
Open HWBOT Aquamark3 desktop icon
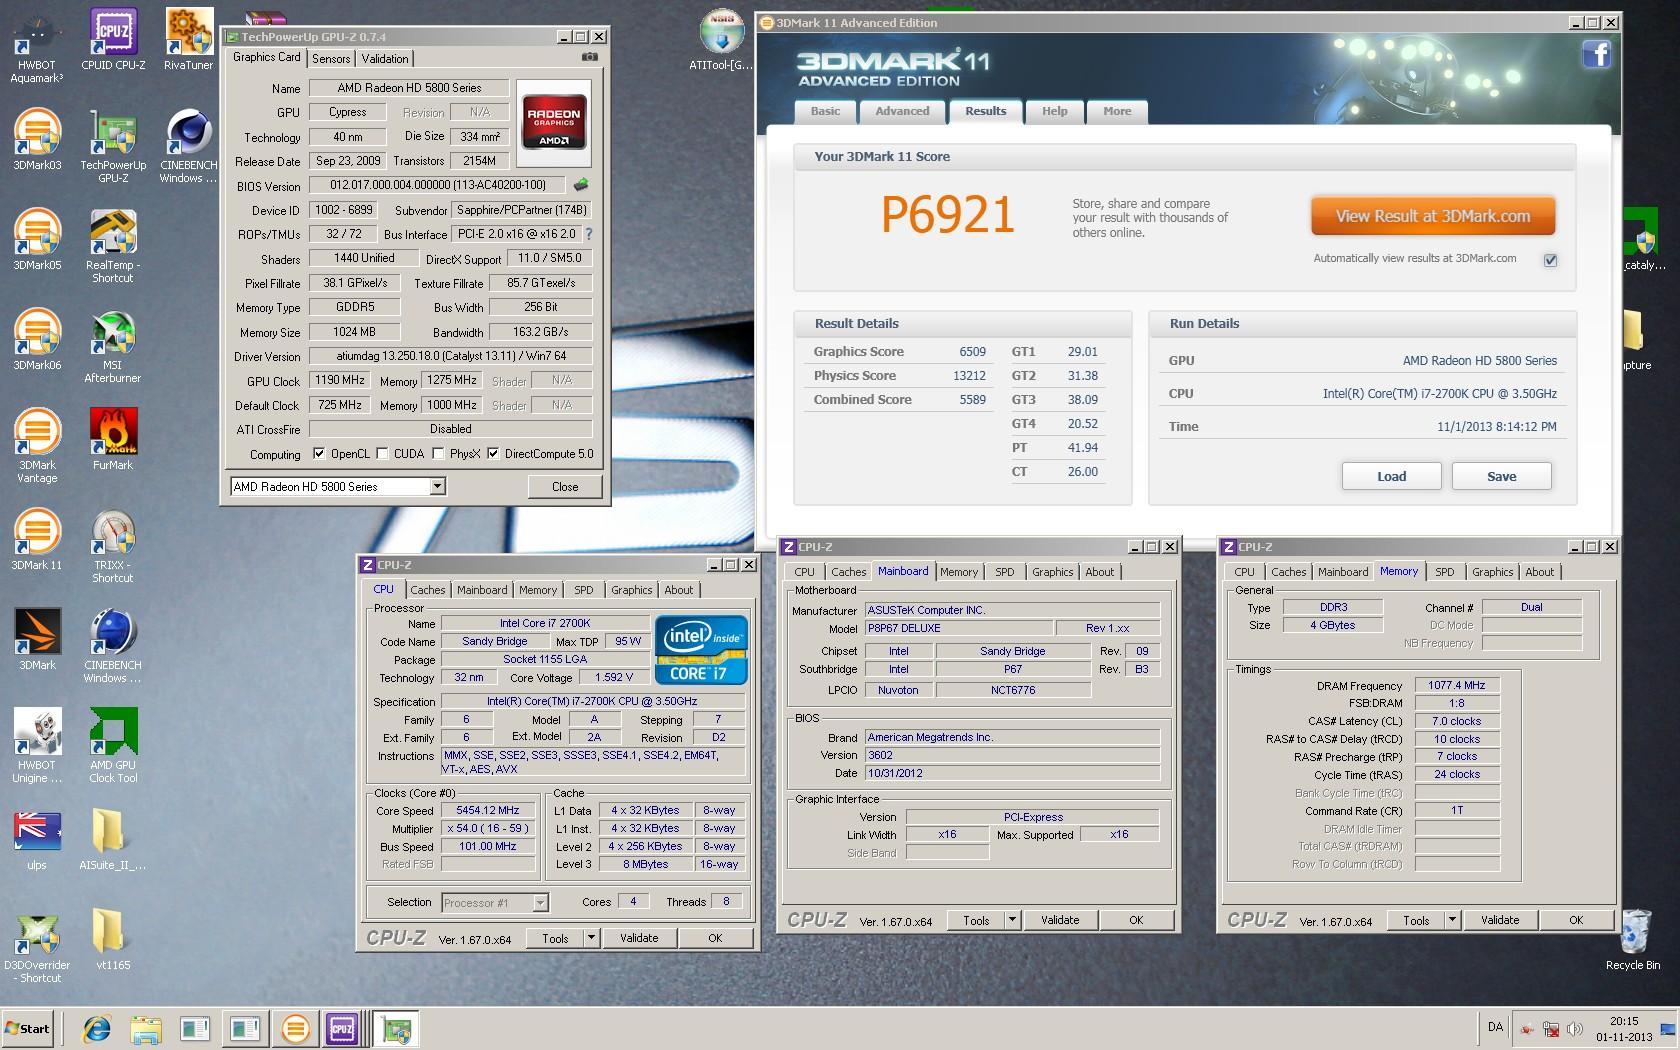pyautogui.click(x=37, y=45)
